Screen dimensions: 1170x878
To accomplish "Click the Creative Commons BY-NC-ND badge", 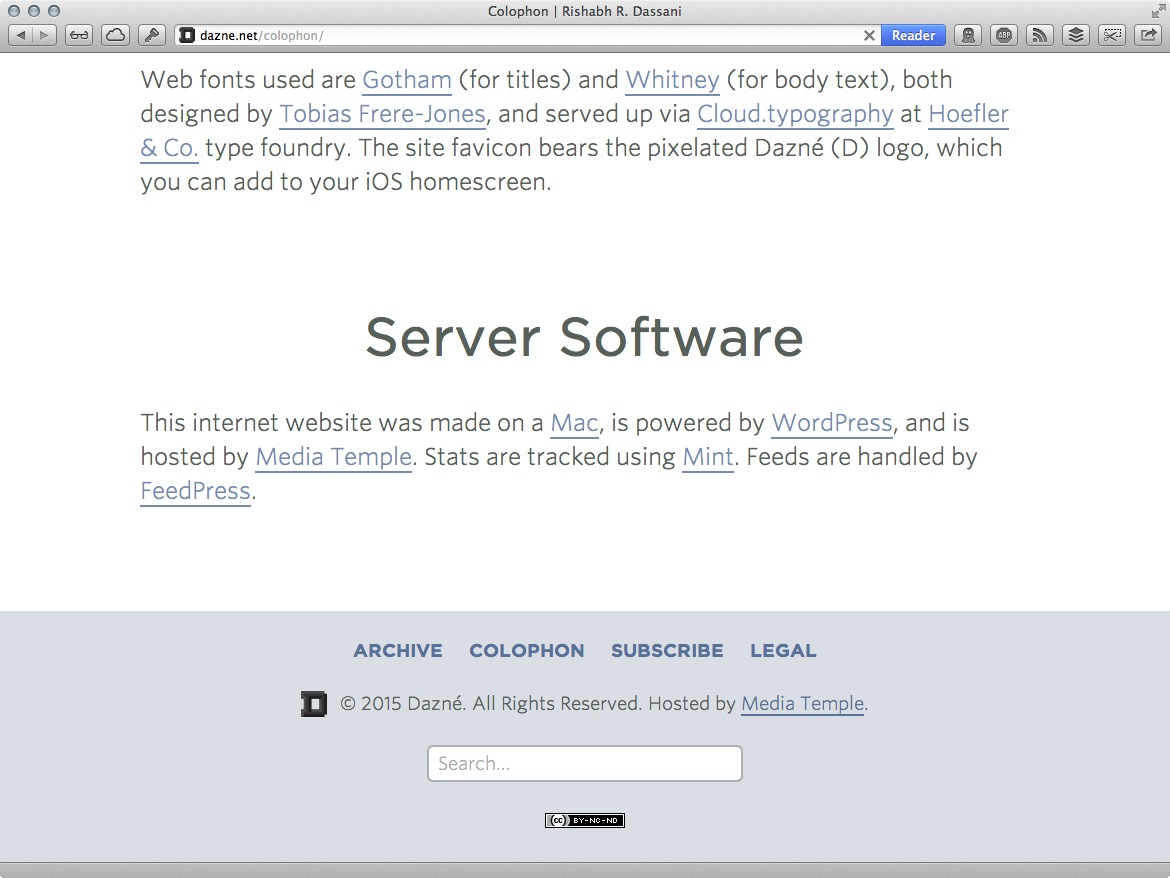I will coord(585,820).
